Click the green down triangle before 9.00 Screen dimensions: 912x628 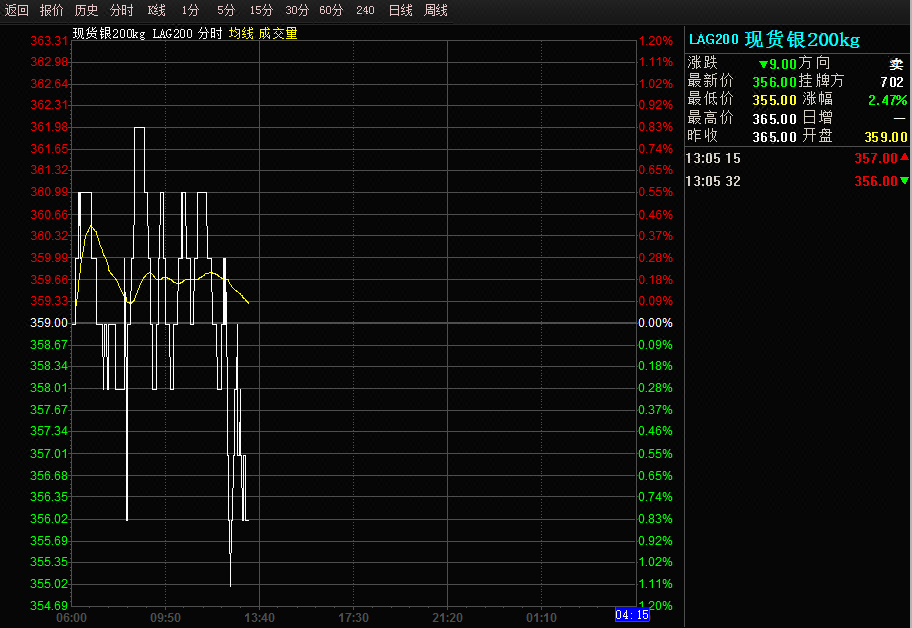[764, 65]
